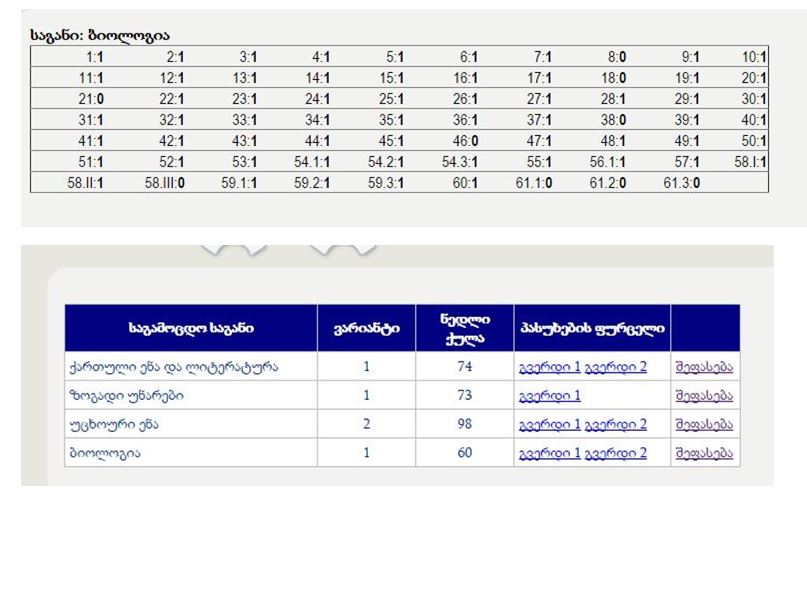Open გვერდი 2 link for უცხოური ენა
This screenshot has width=807, height=610.
[x=616, y=425]
